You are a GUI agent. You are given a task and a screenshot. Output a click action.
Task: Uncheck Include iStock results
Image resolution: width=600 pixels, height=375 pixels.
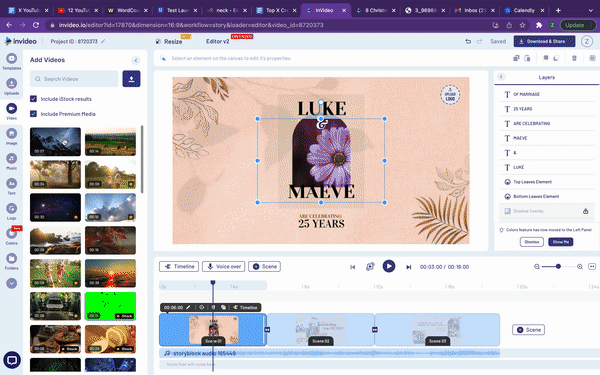(x=33, y=99)
